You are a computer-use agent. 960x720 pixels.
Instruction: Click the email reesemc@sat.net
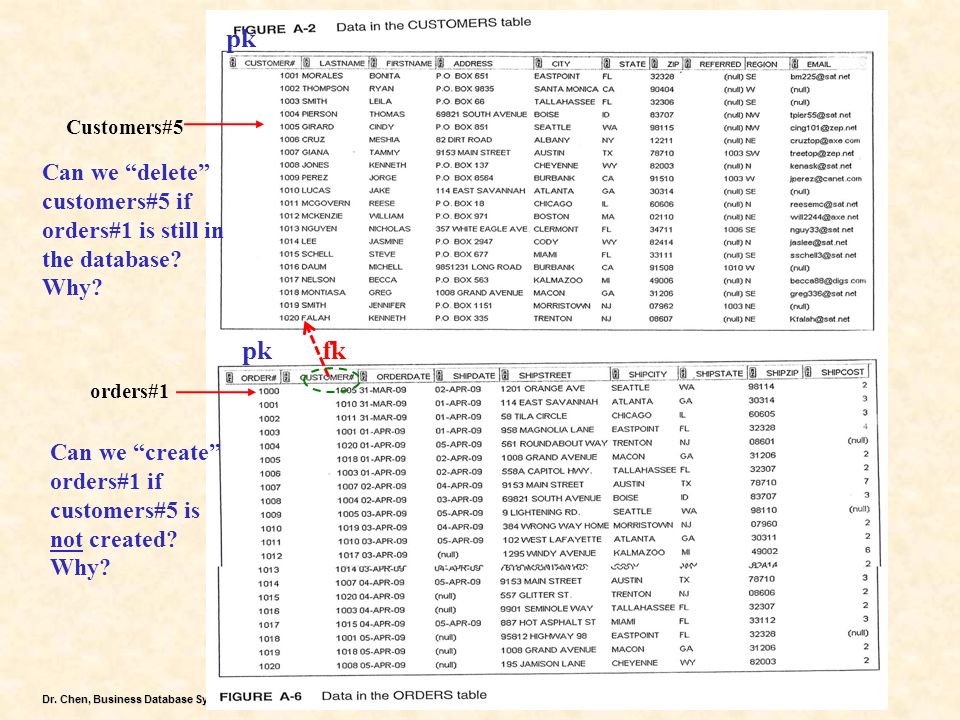(x=824, y=204)
